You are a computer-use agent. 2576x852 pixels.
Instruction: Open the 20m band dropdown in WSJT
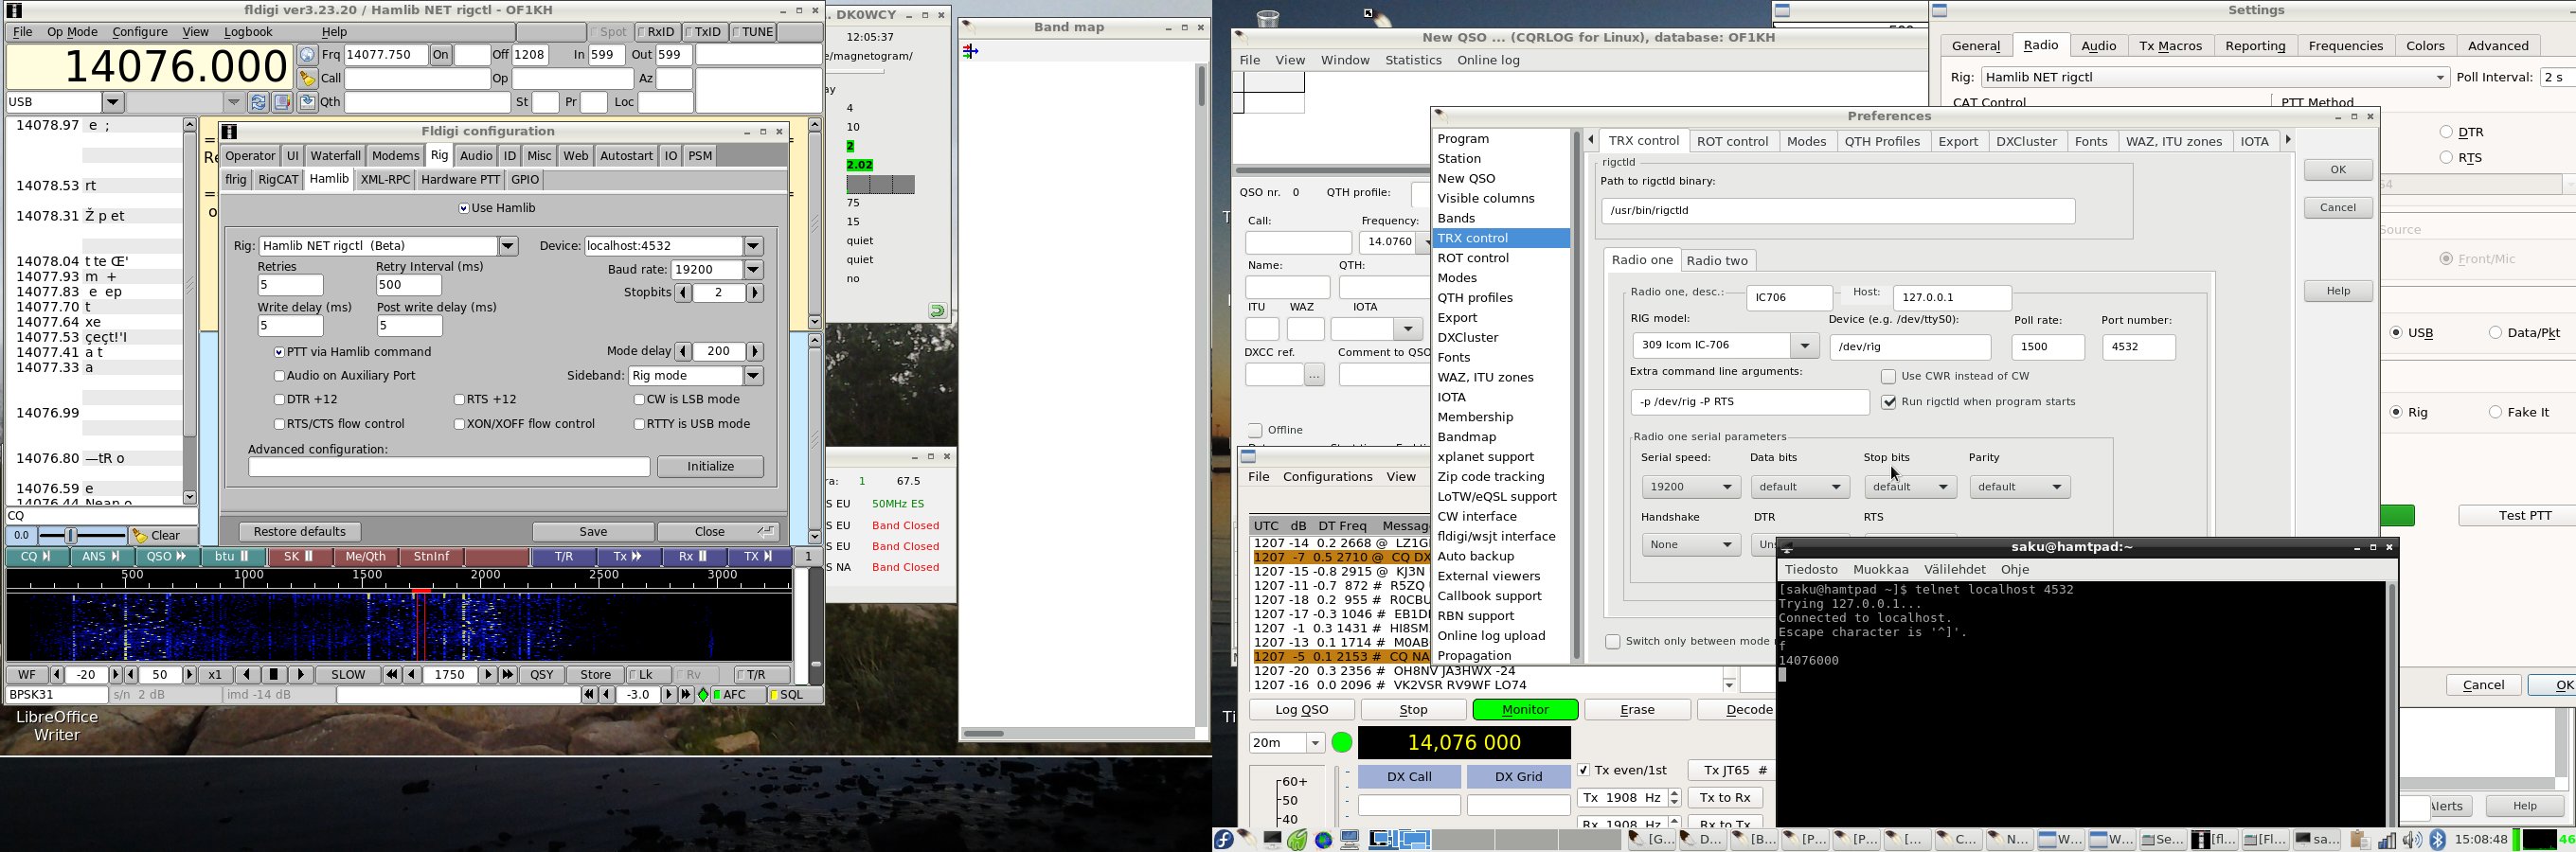pos(1315,743)
